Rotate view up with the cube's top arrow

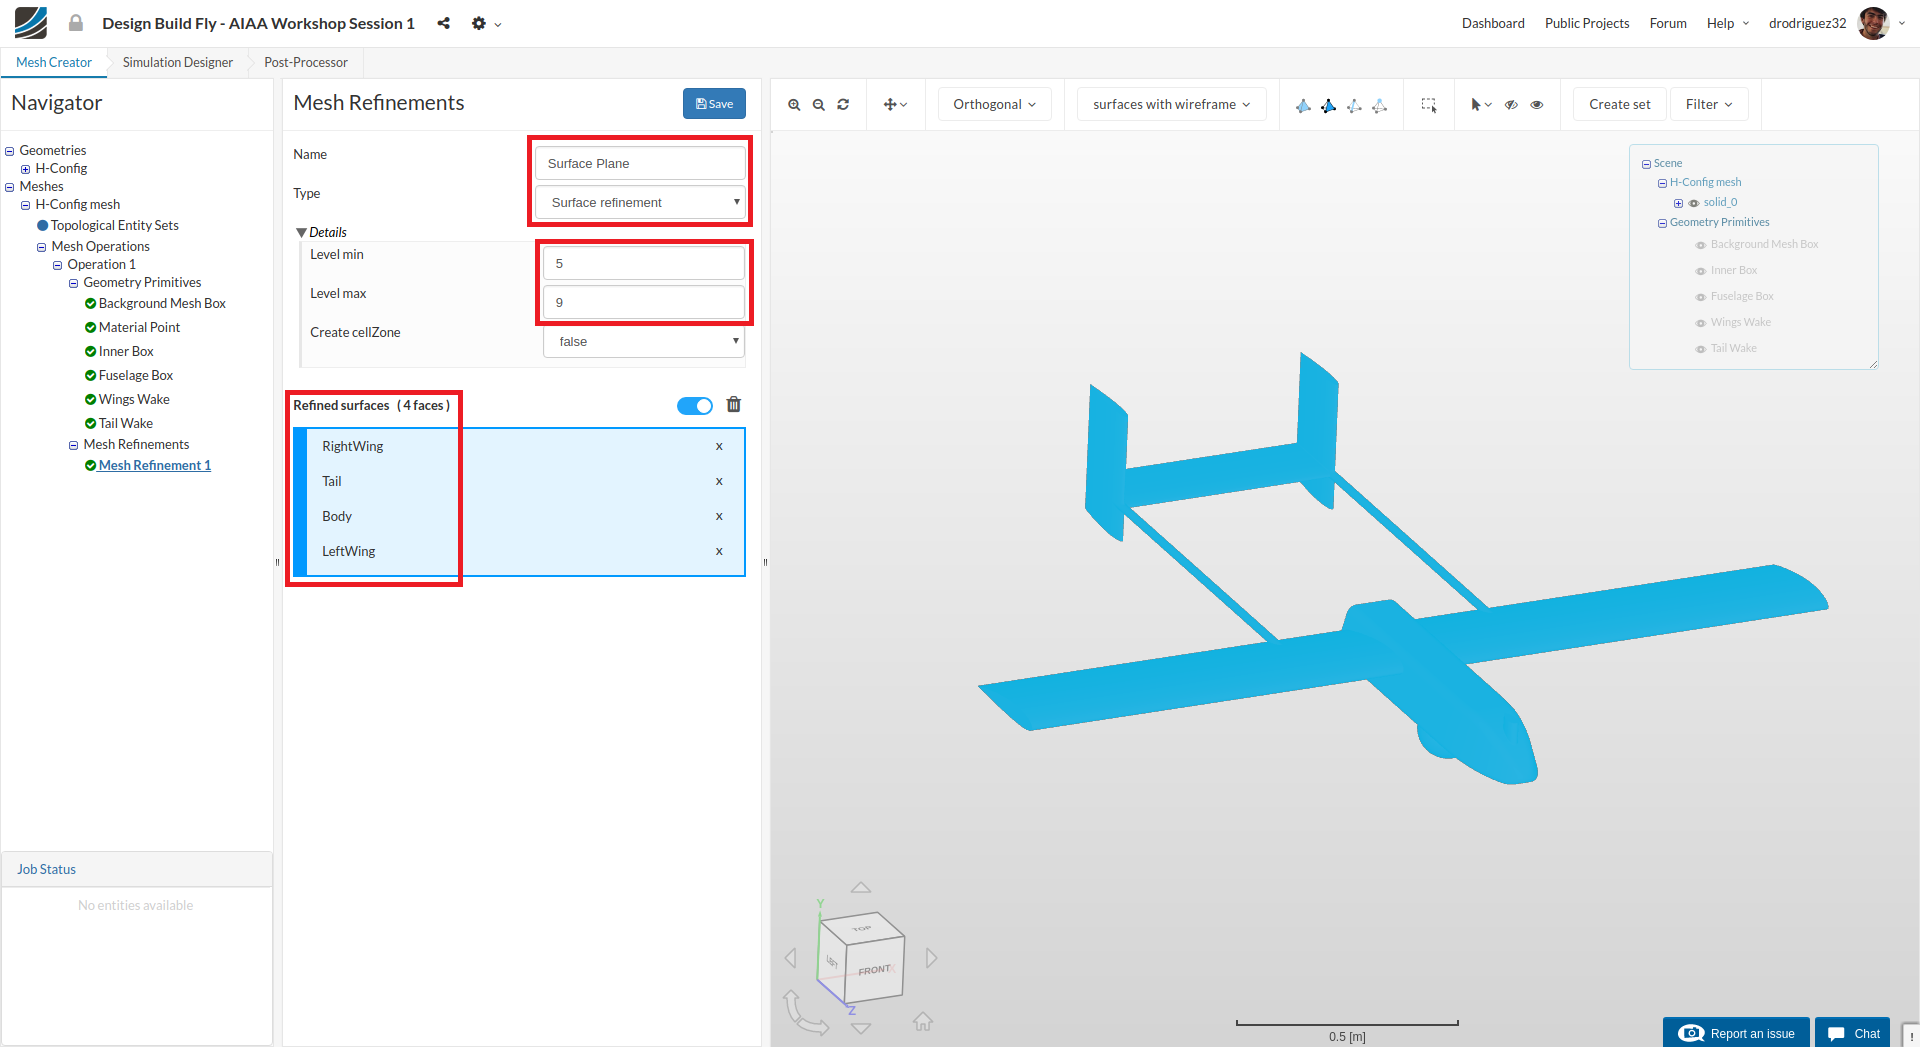click(x=861, y=887)
